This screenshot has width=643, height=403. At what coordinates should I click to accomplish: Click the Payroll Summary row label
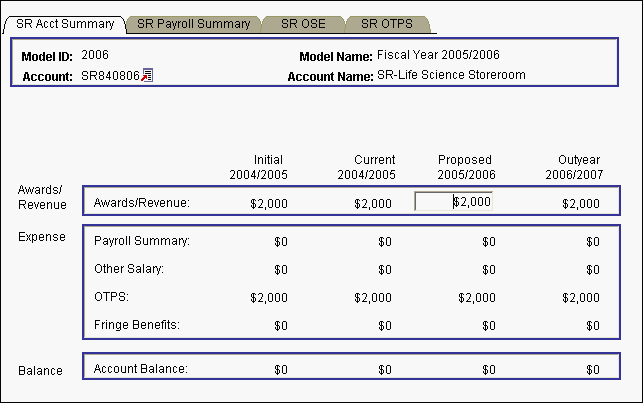click(141, 241)
